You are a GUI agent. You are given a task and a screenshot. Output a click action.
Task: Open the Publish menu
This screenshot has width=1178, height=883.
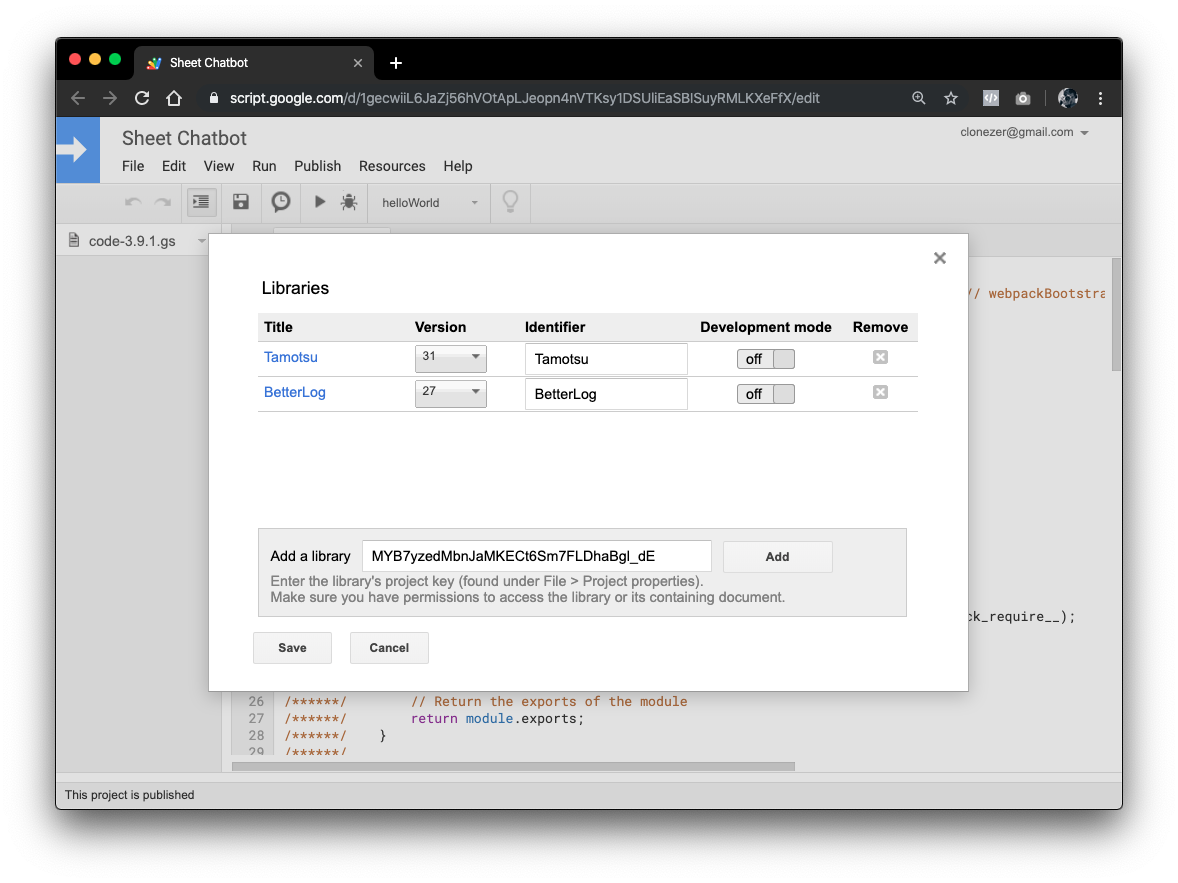pos(317,166)
